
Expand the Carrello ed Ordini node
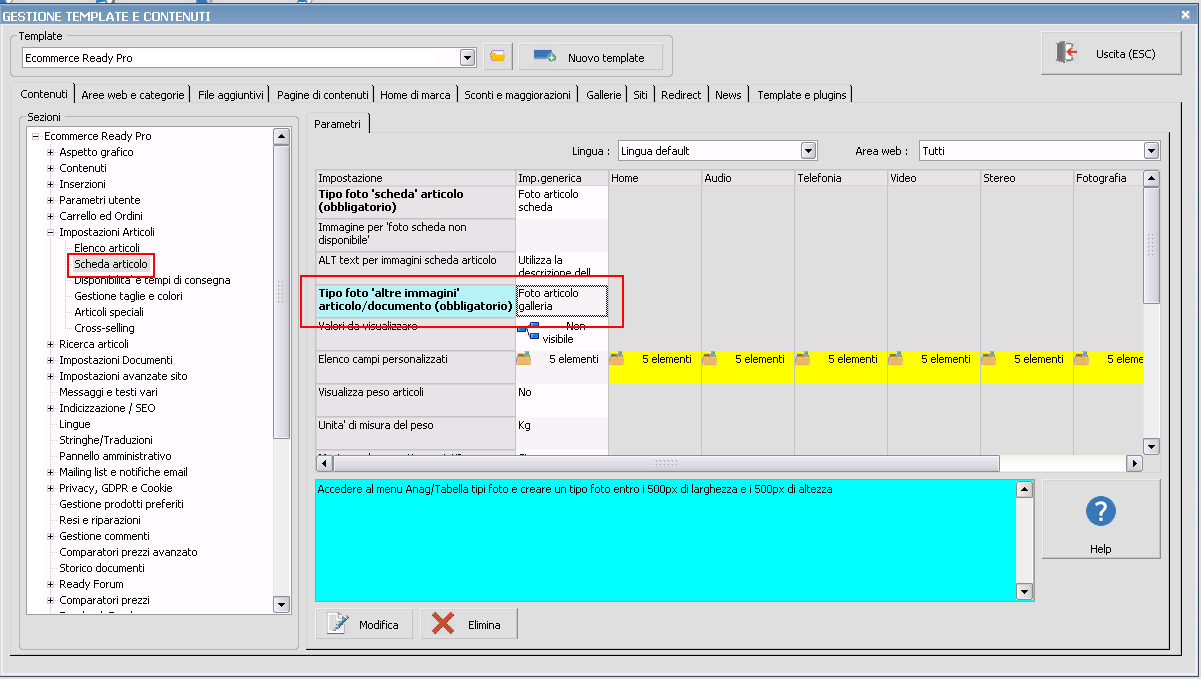[50, 216]
